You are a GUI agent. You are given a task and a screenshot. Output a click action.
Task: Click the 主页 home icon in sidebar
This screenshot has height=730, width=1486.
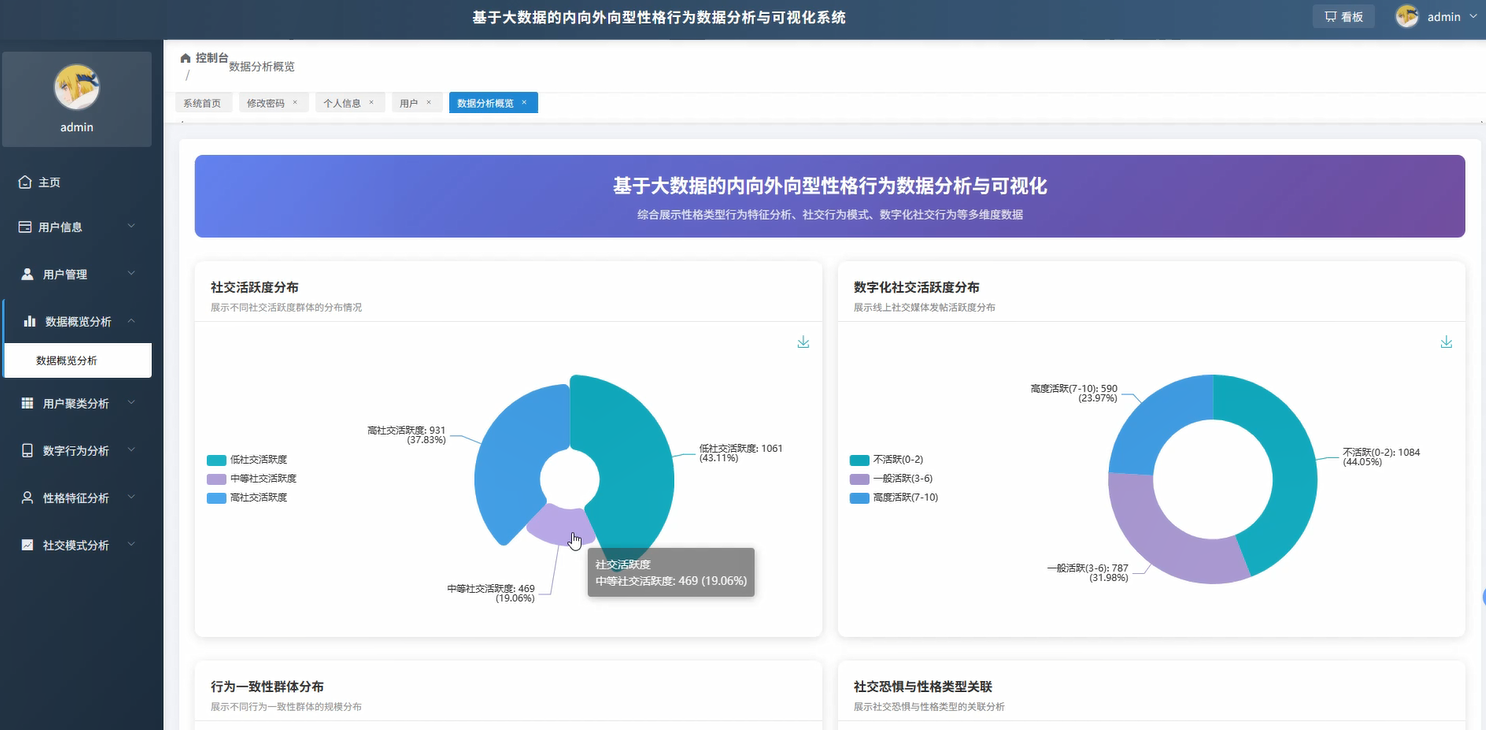[25, 183]
